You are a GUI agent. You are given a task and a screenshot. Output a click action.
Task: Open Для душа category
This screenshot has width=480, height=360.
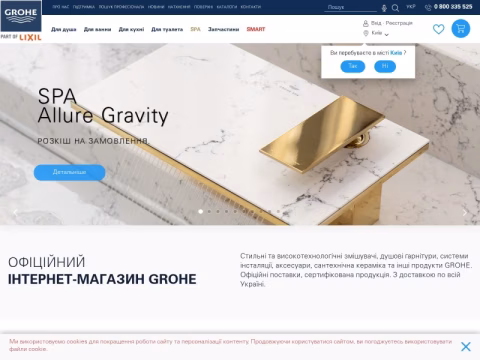click(64, 29)
